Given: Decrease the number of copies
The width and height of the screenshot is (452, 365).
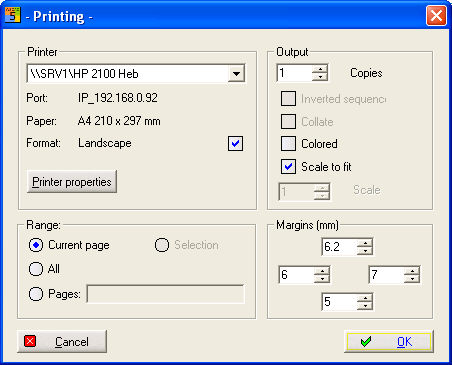Looking at the screenshot, I should [320, 77].
